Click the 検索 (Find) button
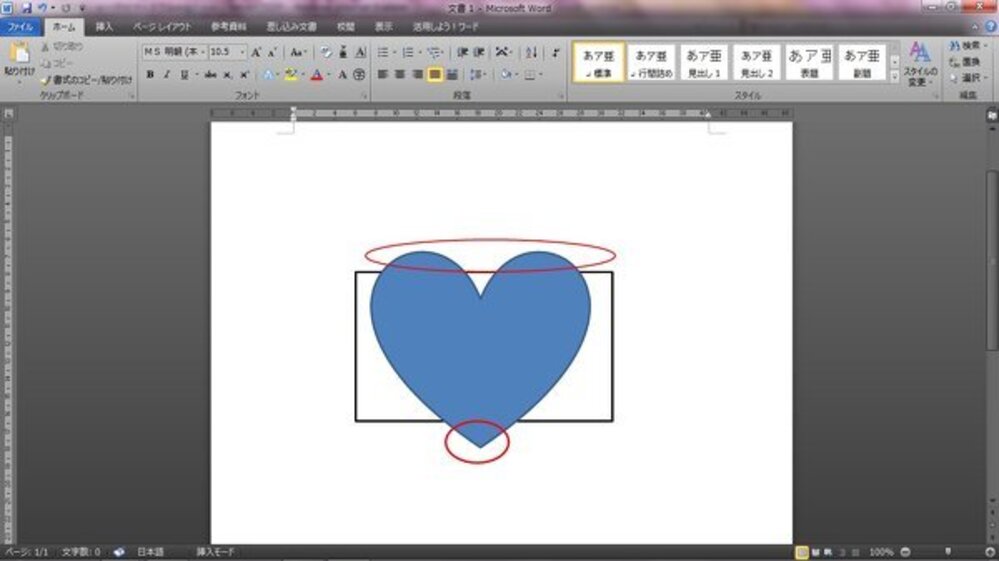Viewport: 999px width, 561px height. click(x=966, y=46)
